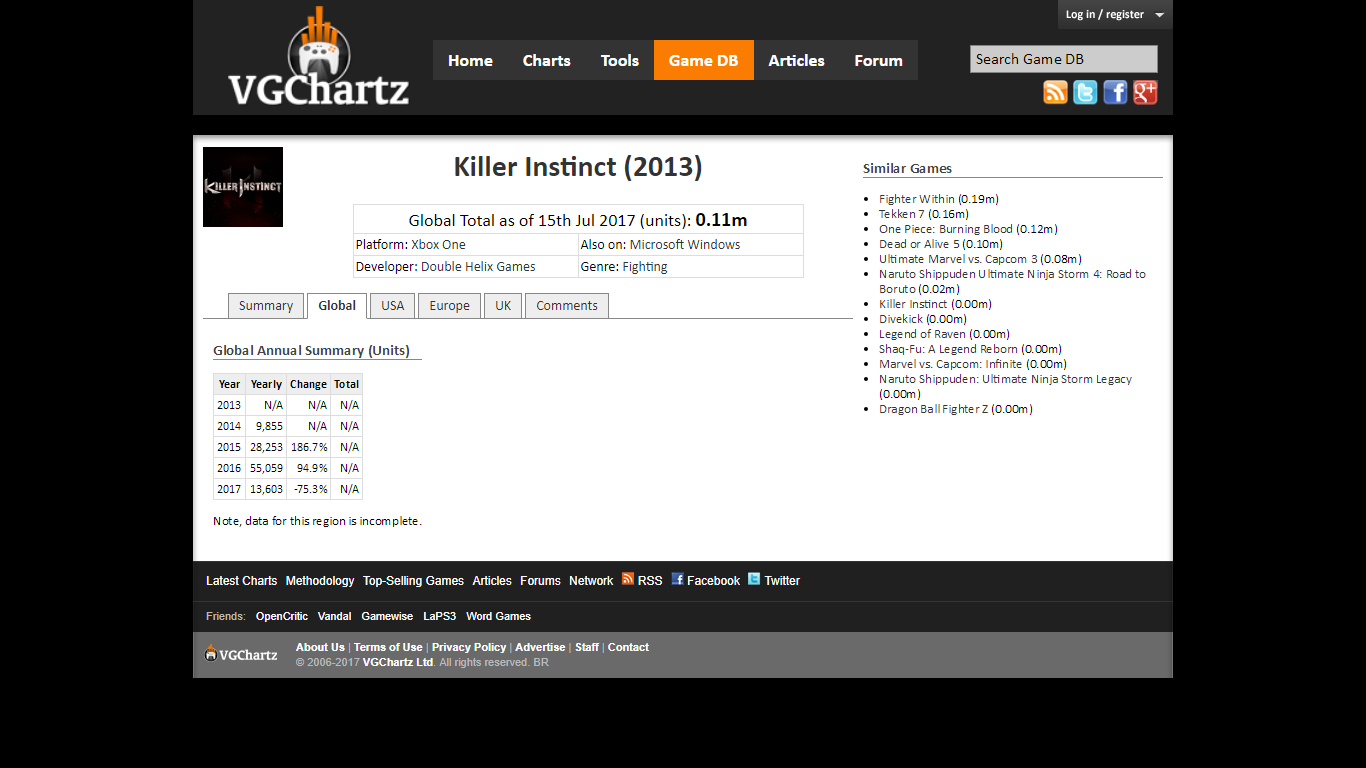Open Top-Selling Games footer link
This screenshot has height=768, width=1366.
[x=413, y=581]
